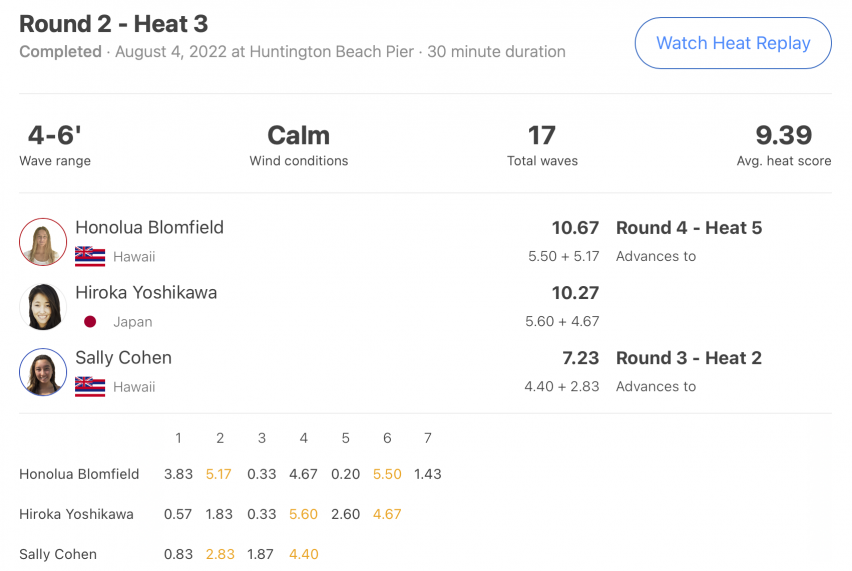The height and width of the screenshot is (571, 852).
Task: Select Honolua Blomfield's name in the results list
Action: (x=149, y=227)
